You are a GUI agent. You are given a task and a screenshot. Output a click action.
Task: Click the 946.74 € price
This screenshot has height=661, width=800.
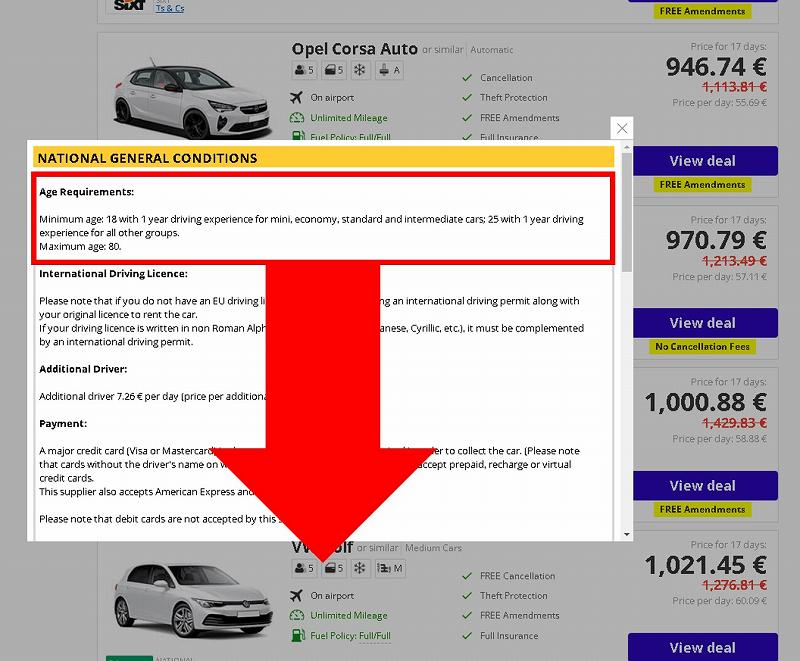pos(716,67)
